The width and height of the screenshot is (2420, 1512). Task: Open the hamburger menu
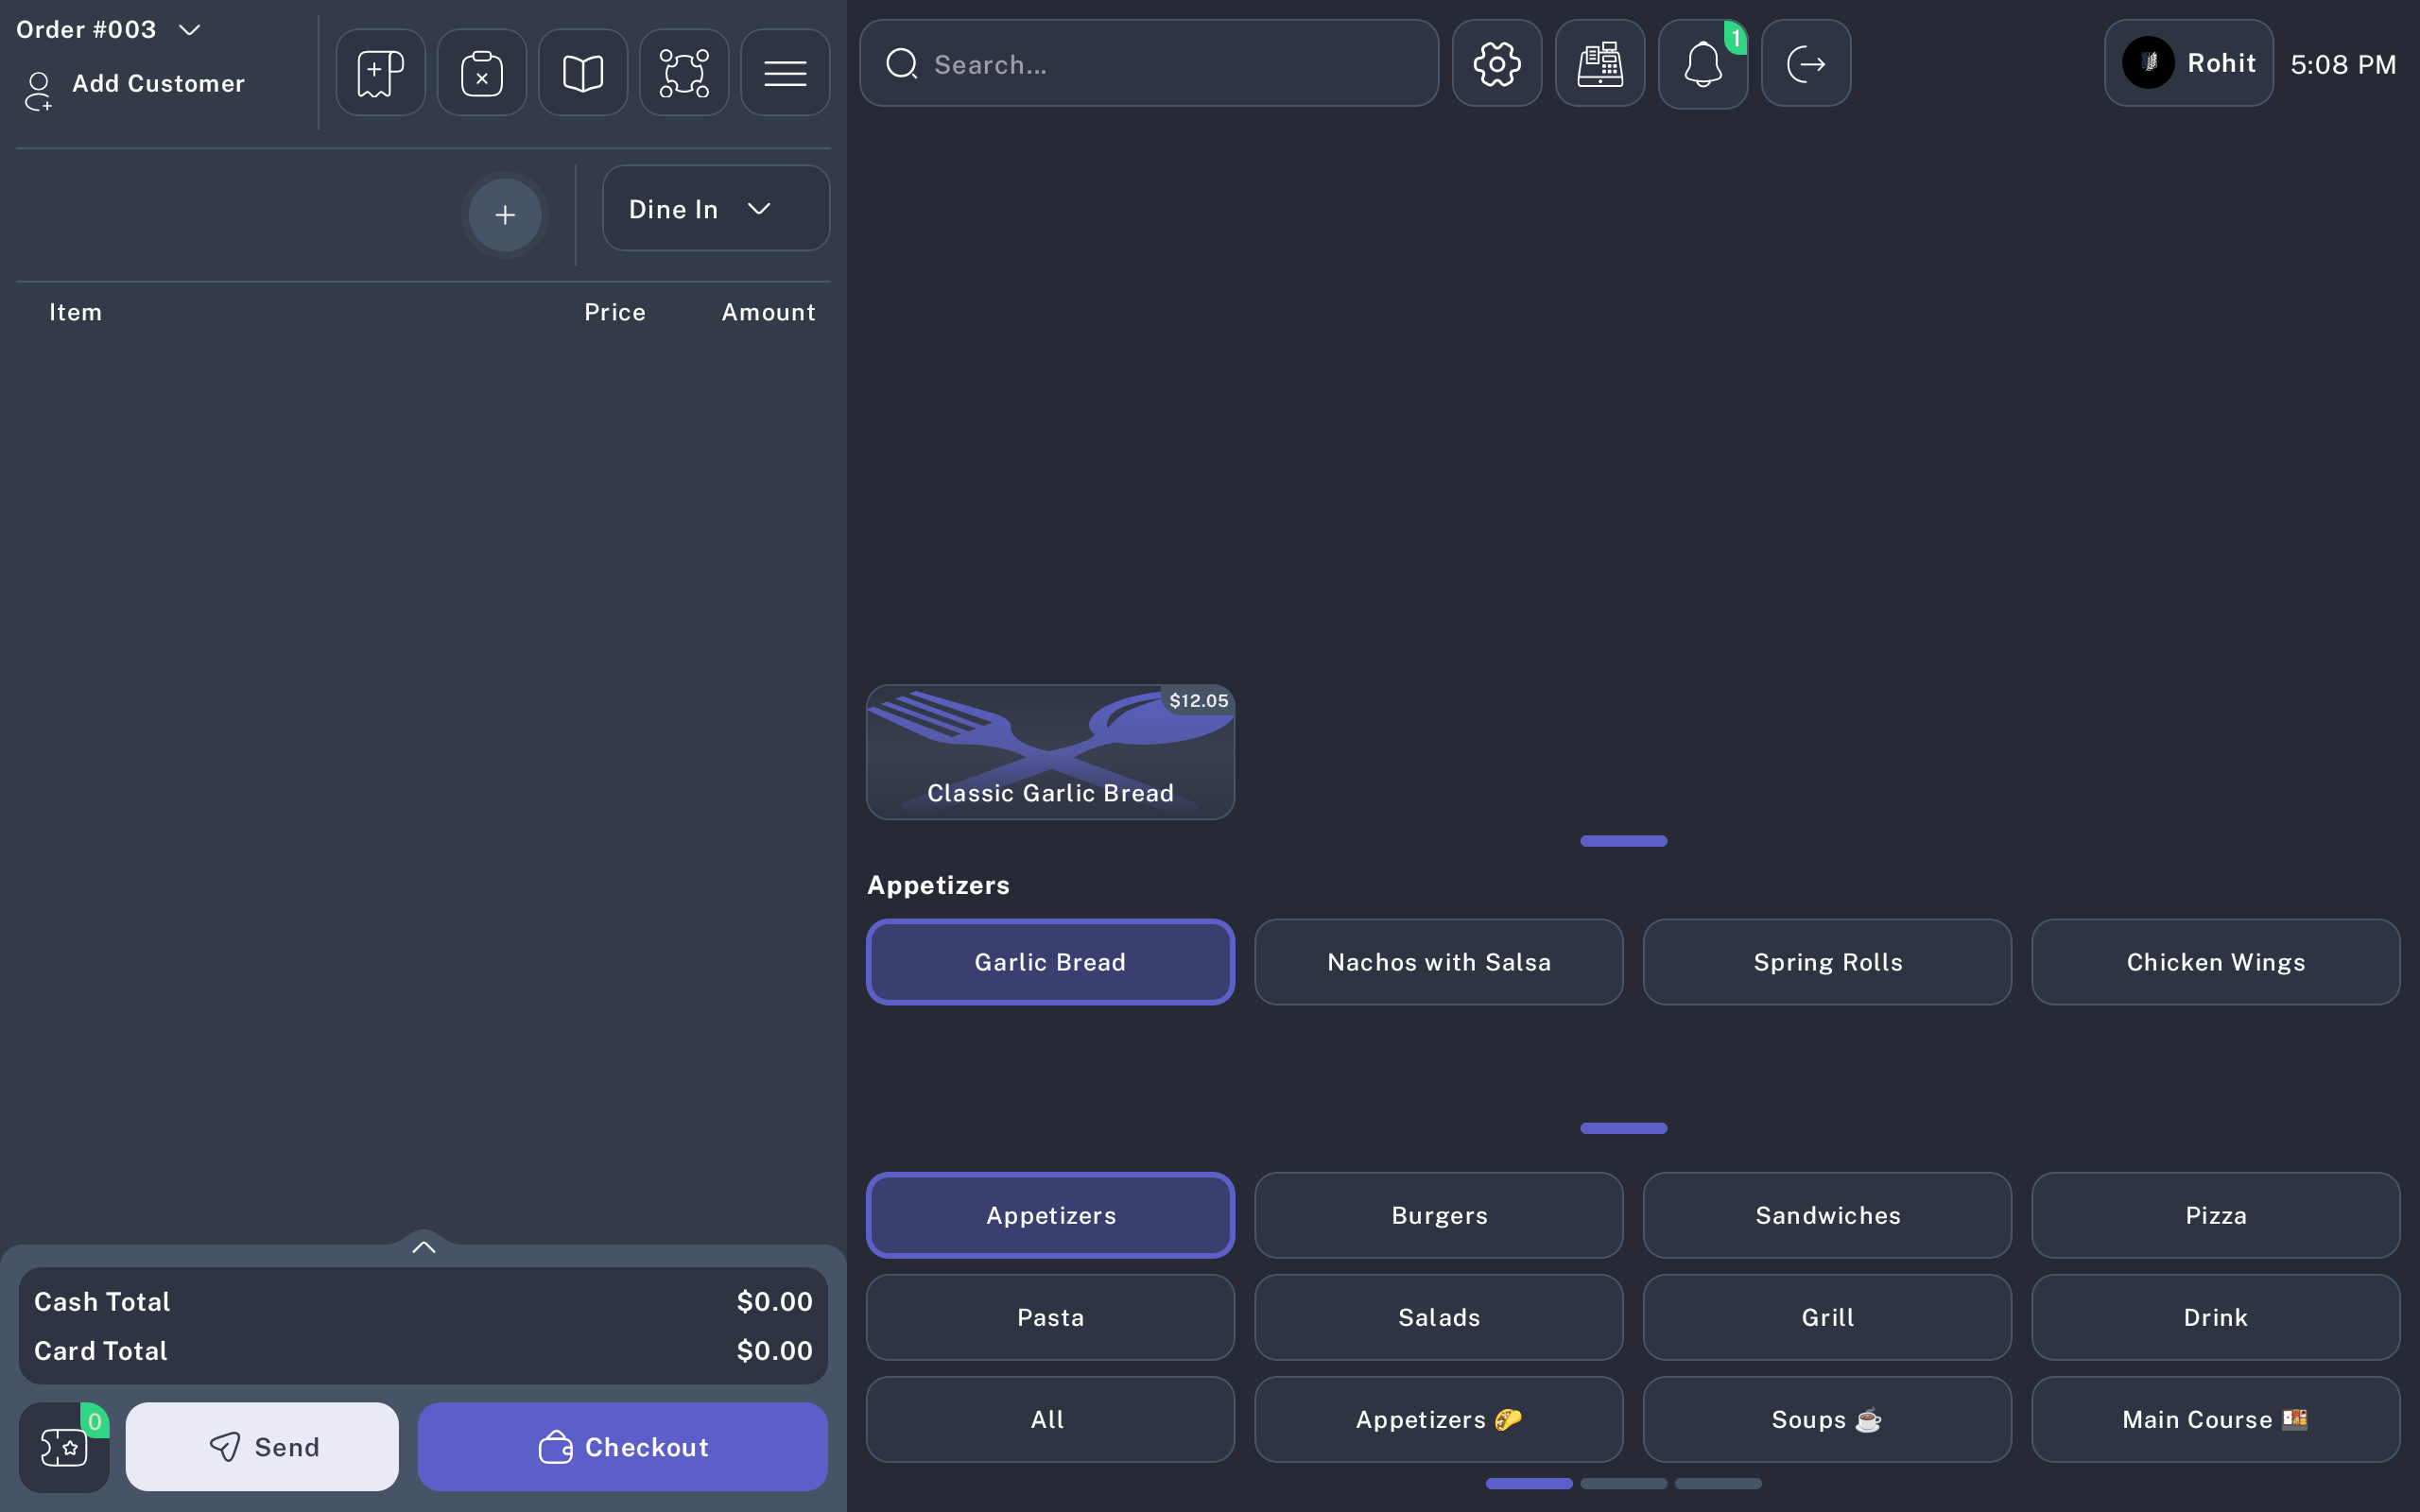(785, 72)
